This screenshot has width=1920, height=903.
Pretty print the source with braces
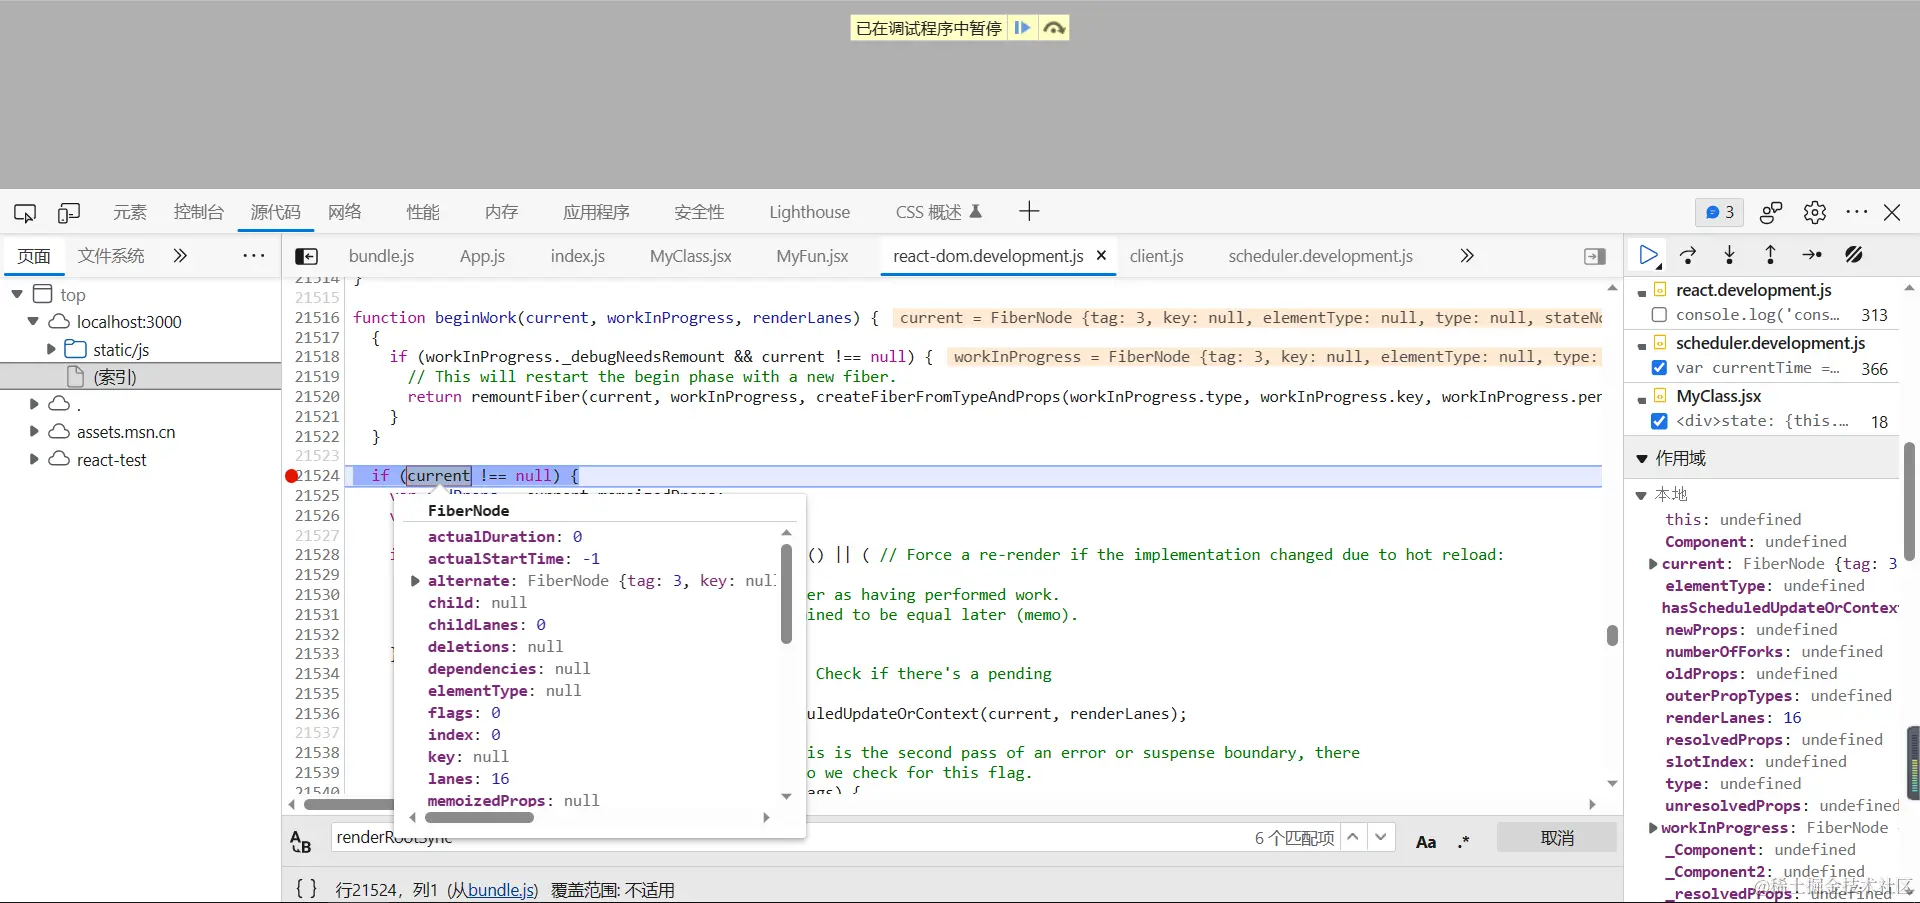coord(306,888)
